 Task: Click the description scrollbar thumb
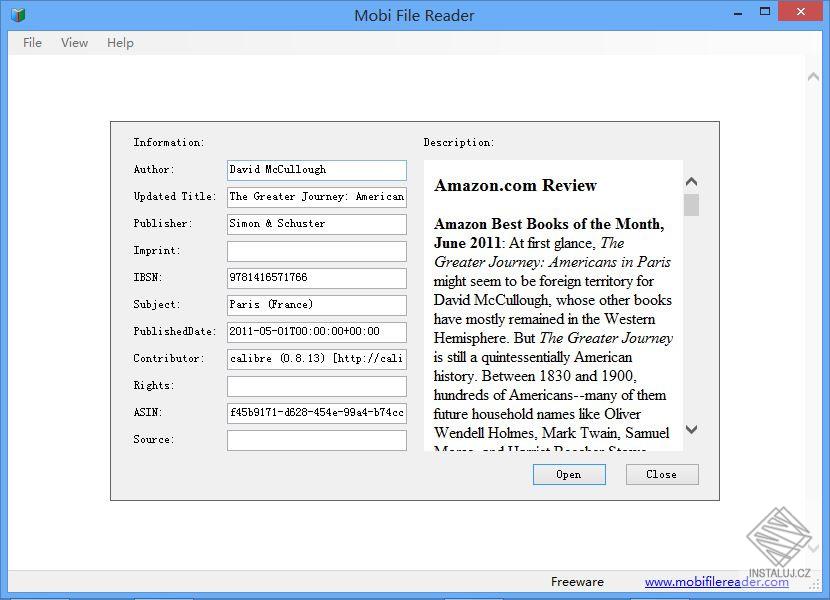tap(691, 205)
